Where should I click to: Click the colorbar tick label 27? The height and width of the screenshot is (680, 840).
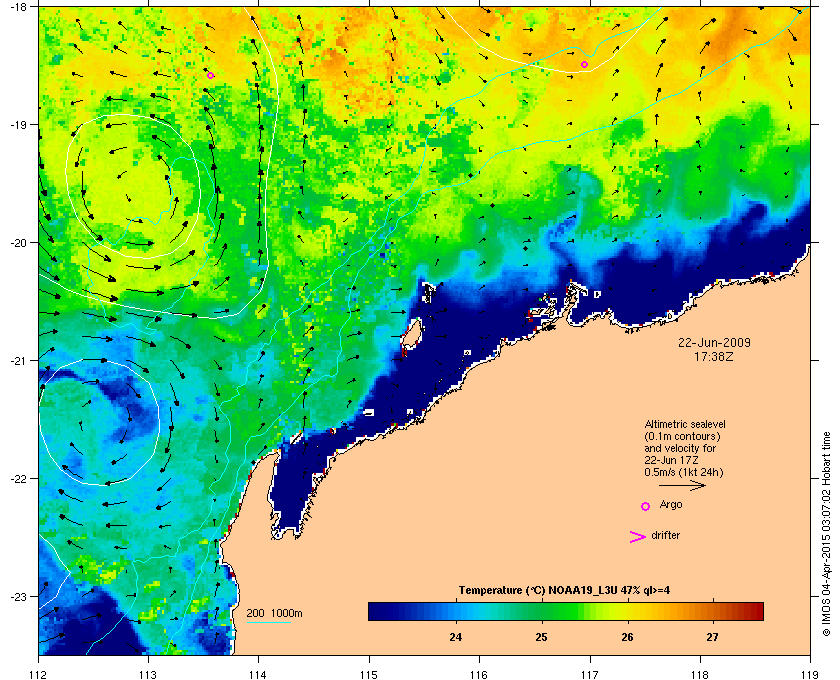click(x=712, y=637)
